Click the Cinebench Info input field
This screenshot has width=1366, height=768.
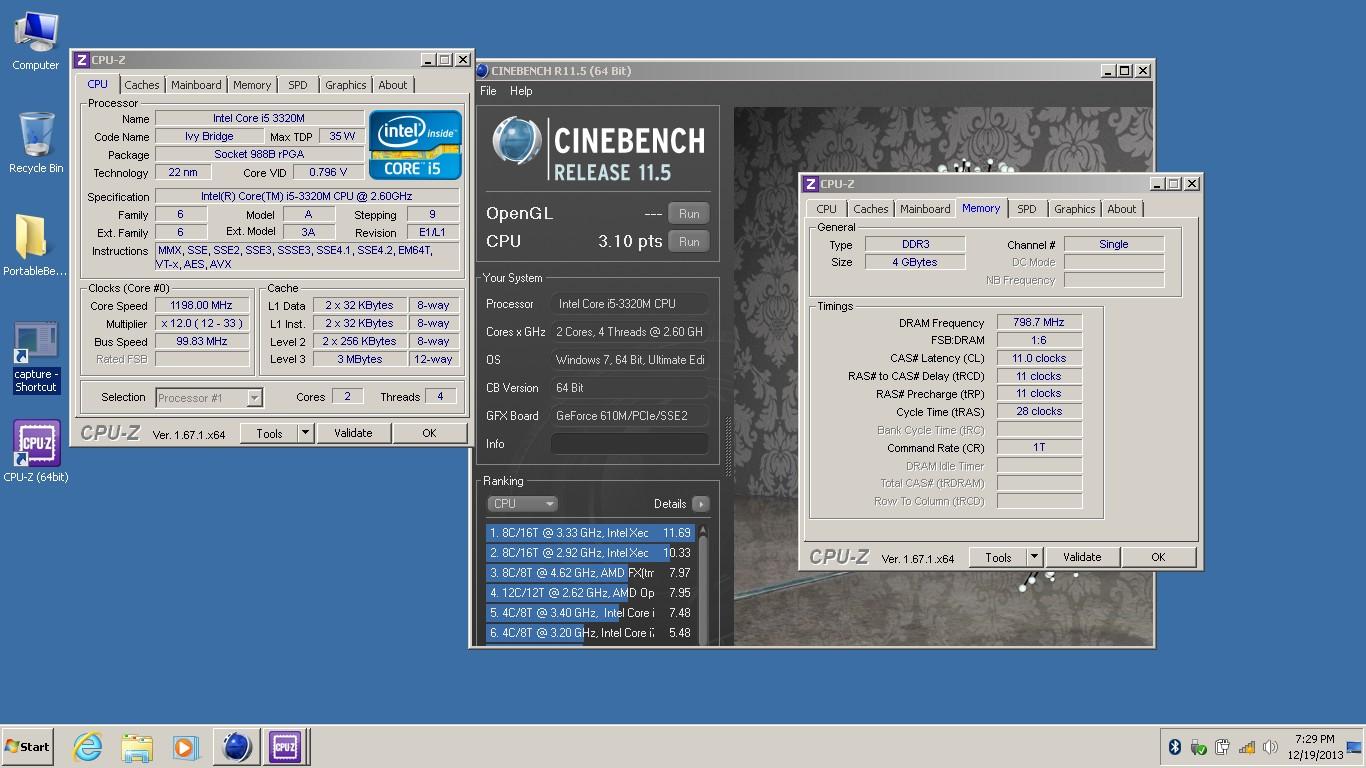point(630,444)
